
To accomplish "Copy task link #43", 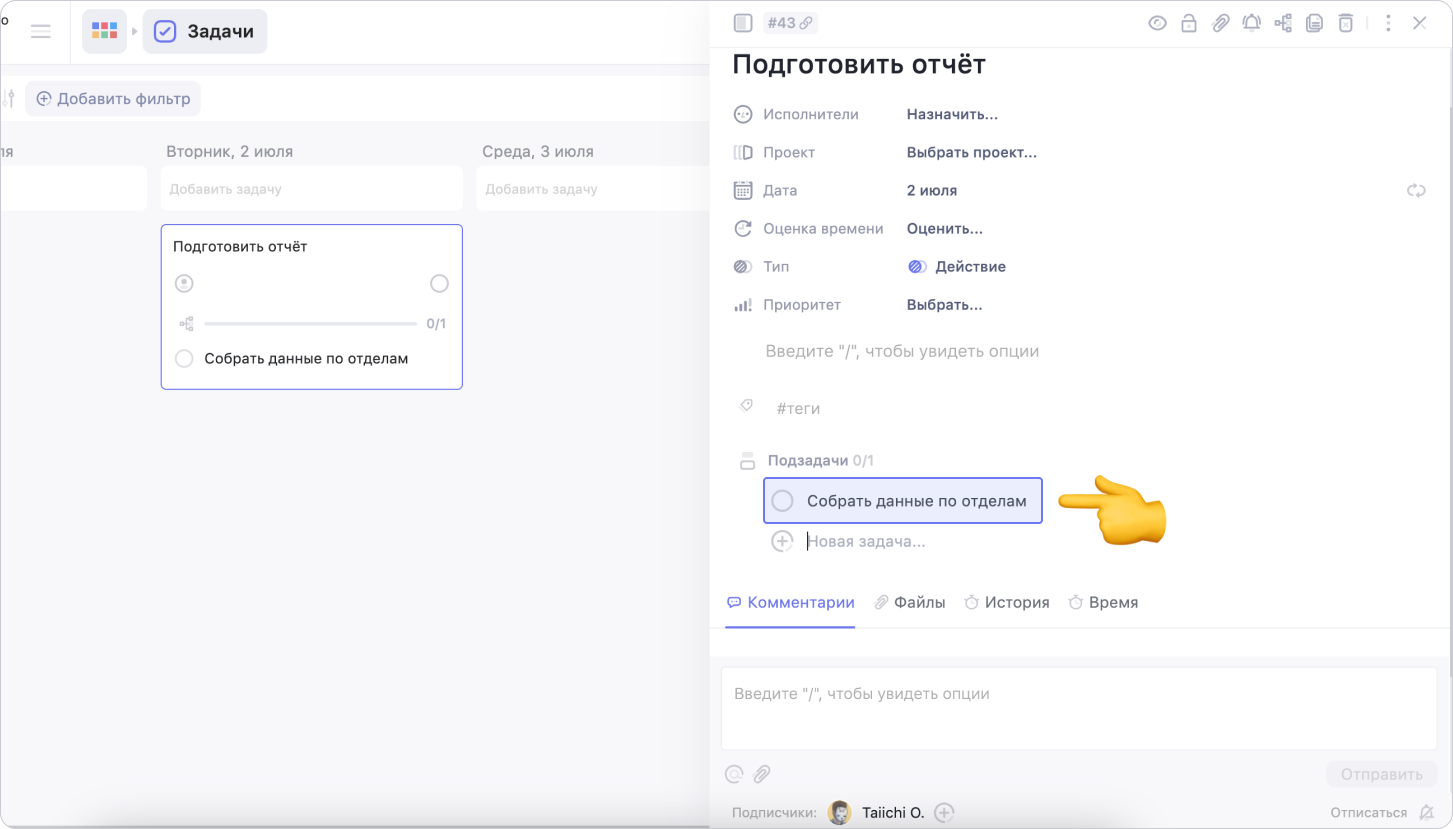I will tap(789, 23).
